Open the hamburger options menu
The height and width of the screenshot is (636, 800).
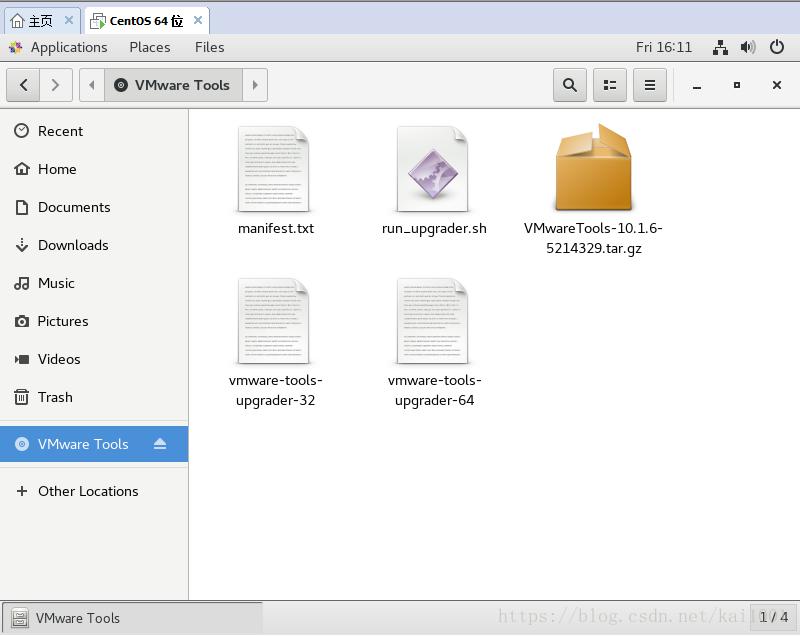pyautogui.click(x=649, y=85)
